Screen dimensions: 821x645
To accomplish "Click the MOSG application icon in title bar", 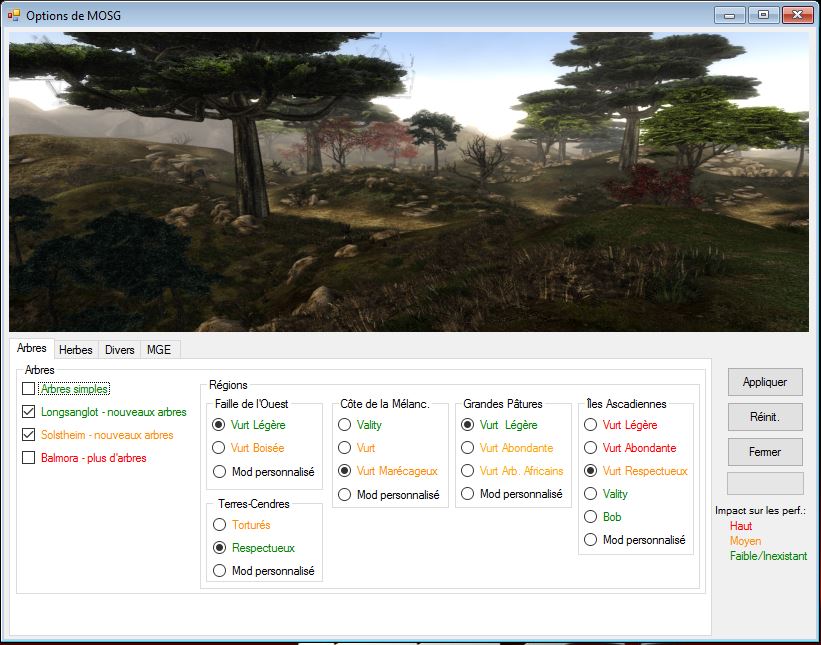I will pos(14,15).
